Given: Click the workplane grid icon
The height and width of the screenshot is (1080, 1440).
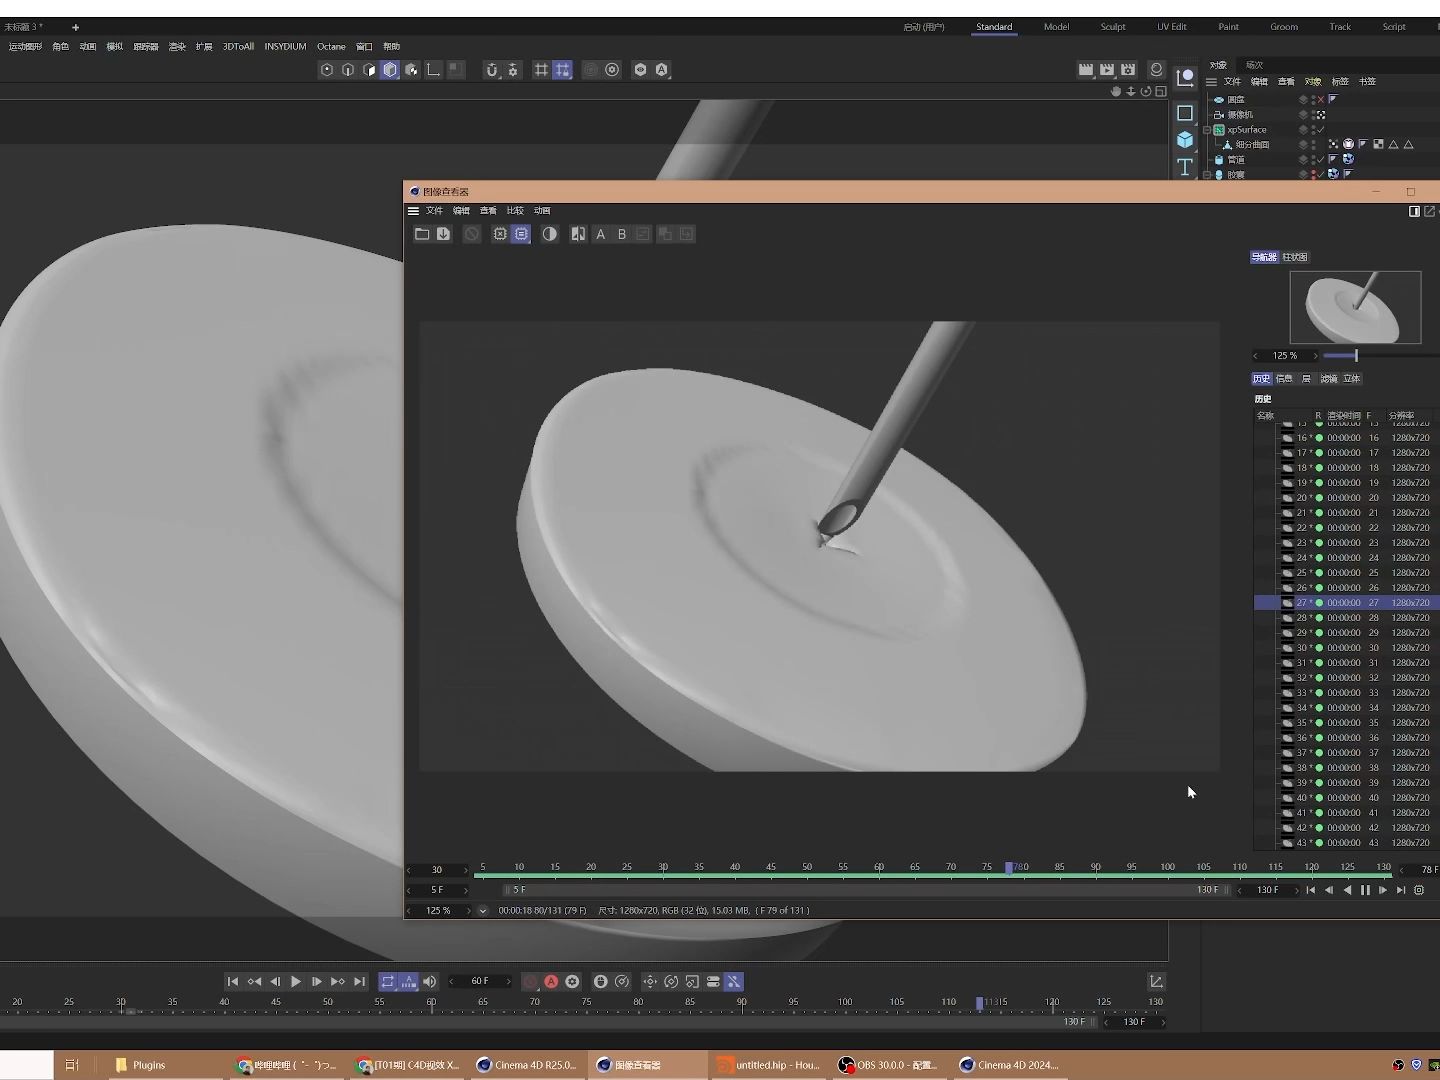Looking at the screenshot, I should [541, 70].
